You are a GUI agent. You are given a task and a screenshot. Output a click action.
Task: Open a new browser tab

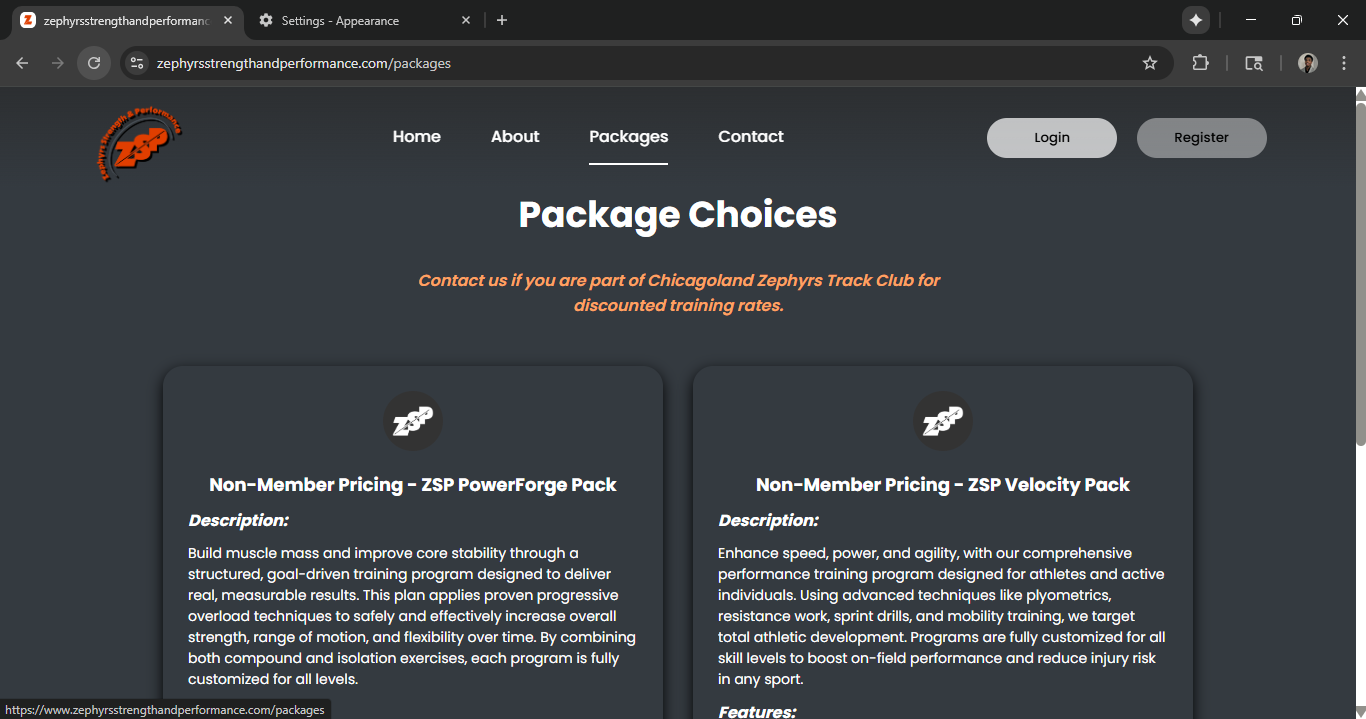(x=502, y=19)
